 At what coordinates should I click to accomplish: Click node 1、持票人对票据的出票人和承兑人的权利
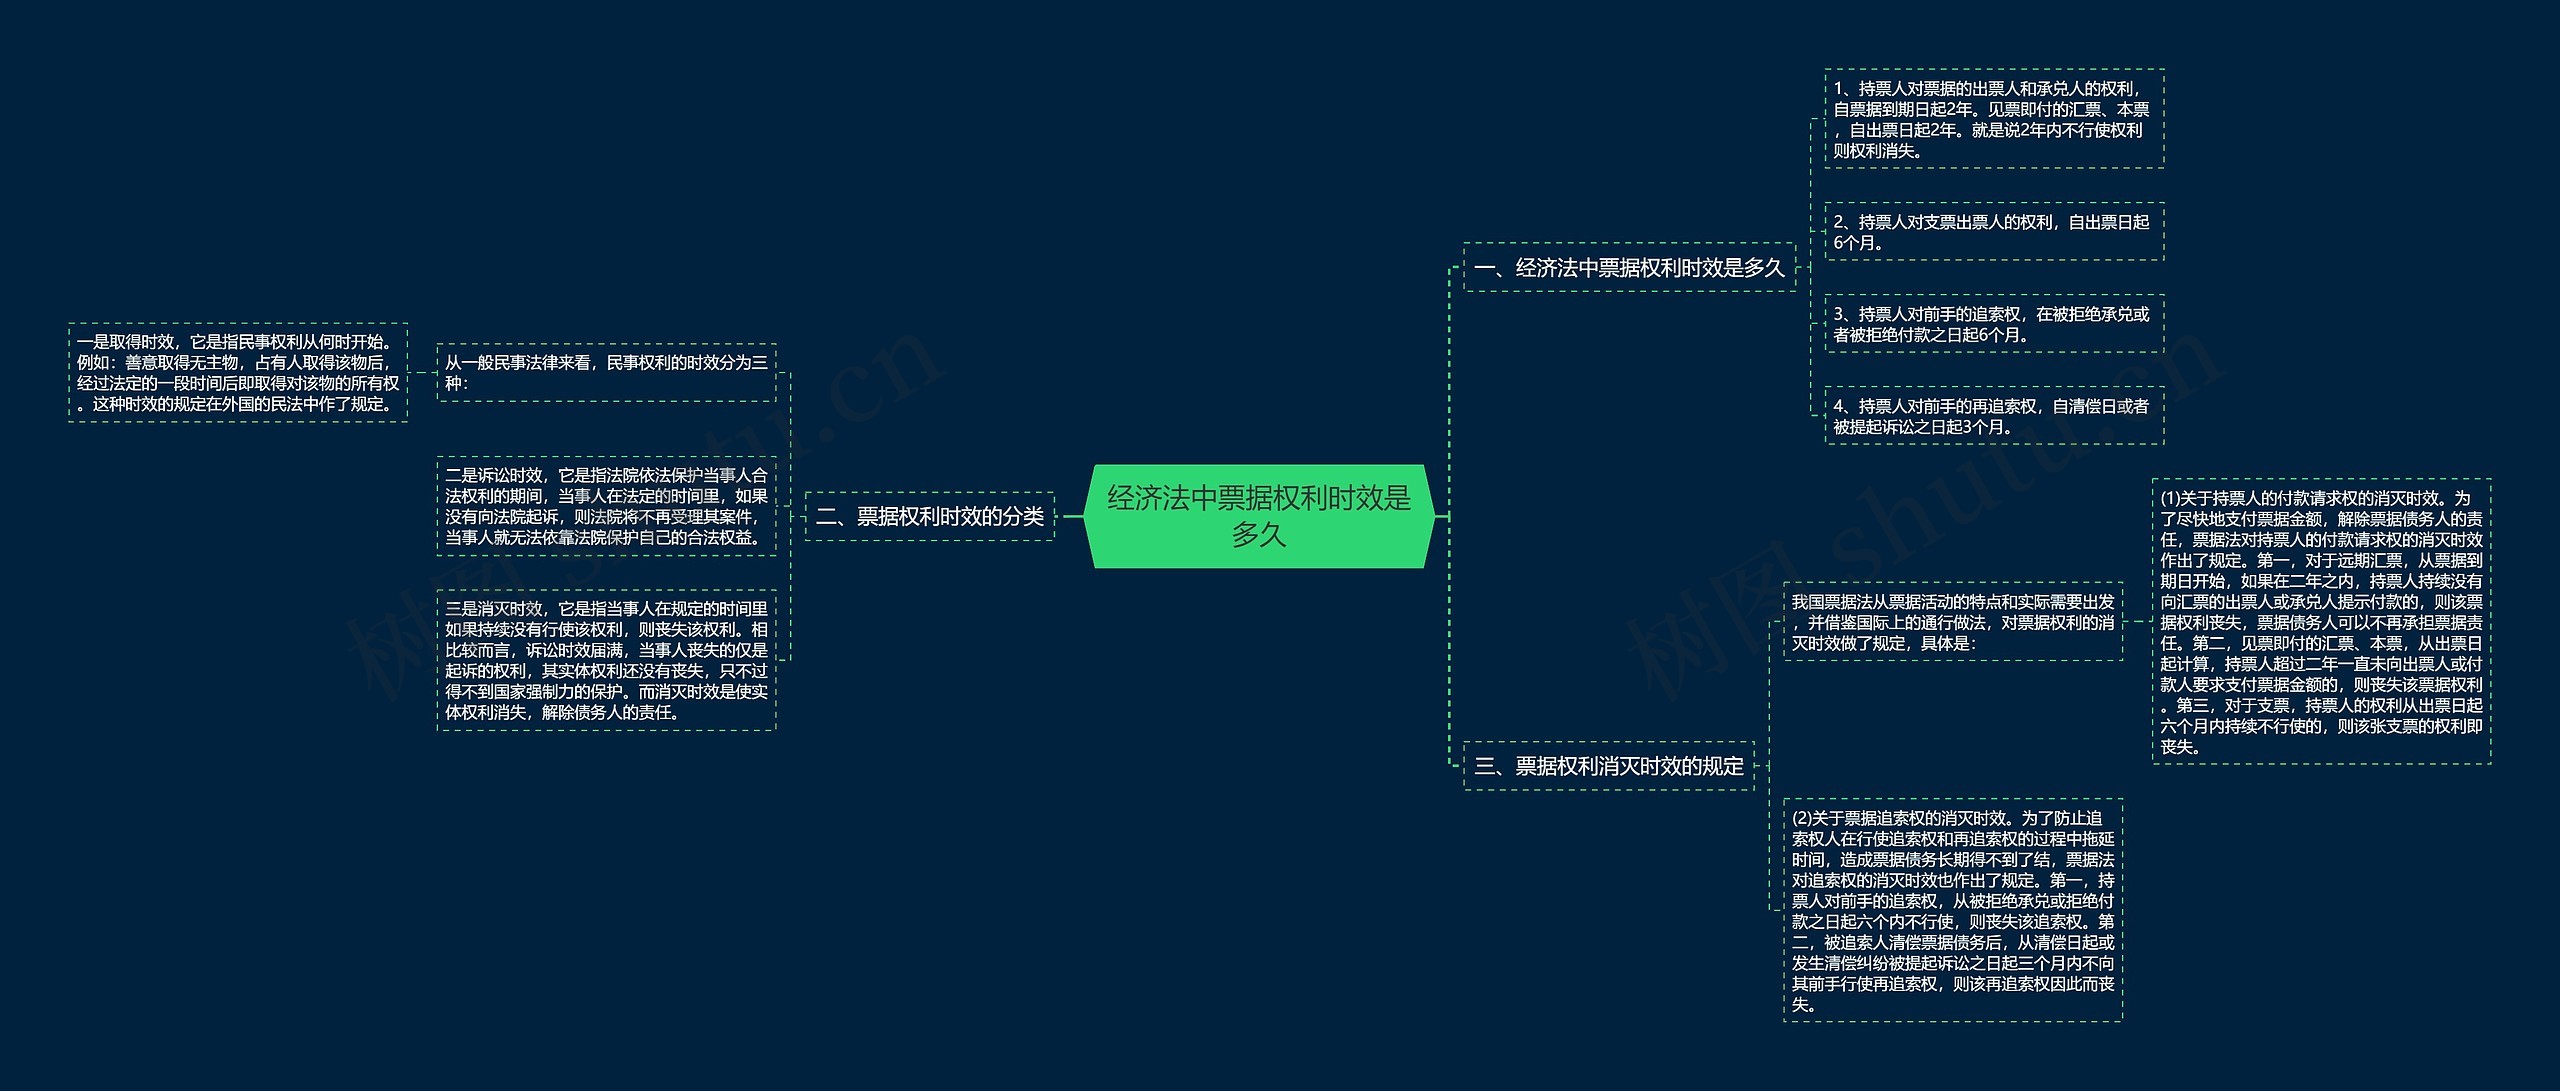pos(1993,119)
